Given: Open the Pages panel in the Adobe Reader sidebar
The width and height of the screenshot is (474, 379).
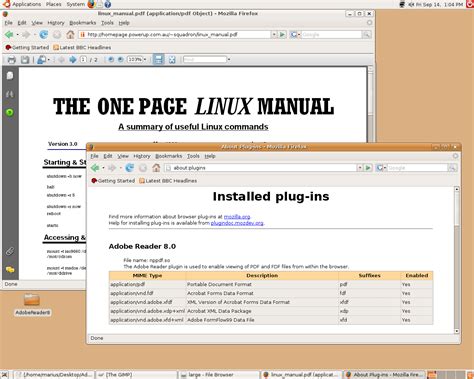Looking at the screenshot, I should pyautogui.click(x=10, y=76).
